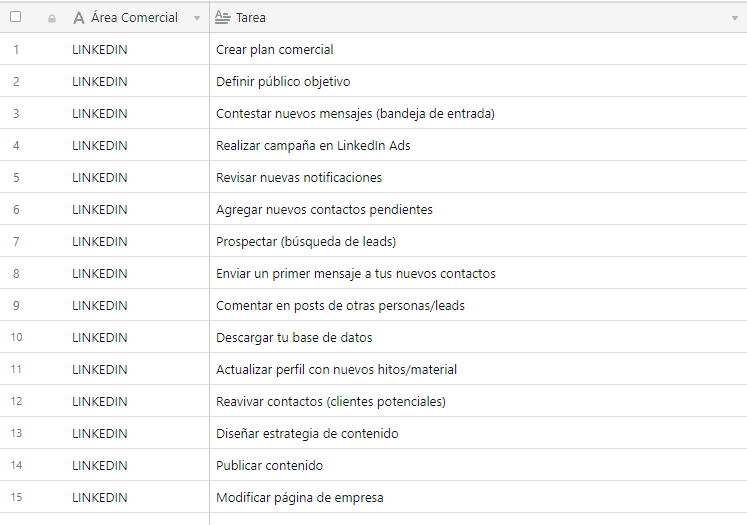This screenshot has height=525, width=747.
Task: Open the Tarea column dropdown arrow
Action: [735, 19]
